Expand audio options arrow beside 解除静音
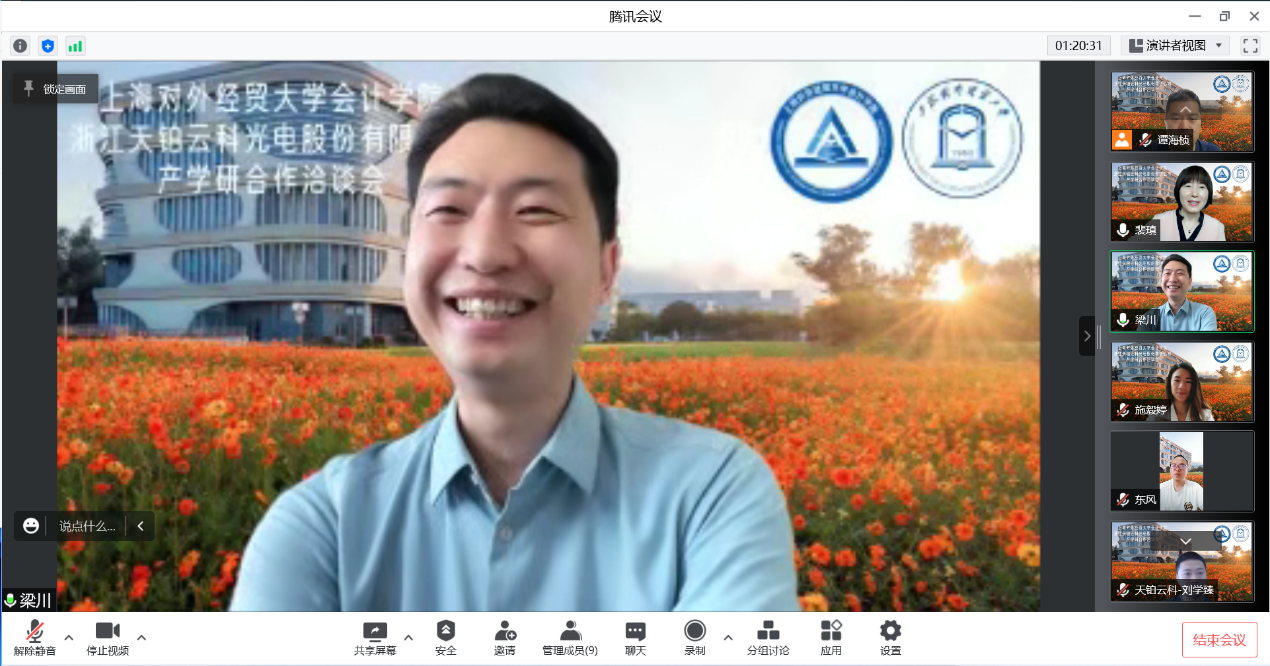 click(x=69, y=637)
